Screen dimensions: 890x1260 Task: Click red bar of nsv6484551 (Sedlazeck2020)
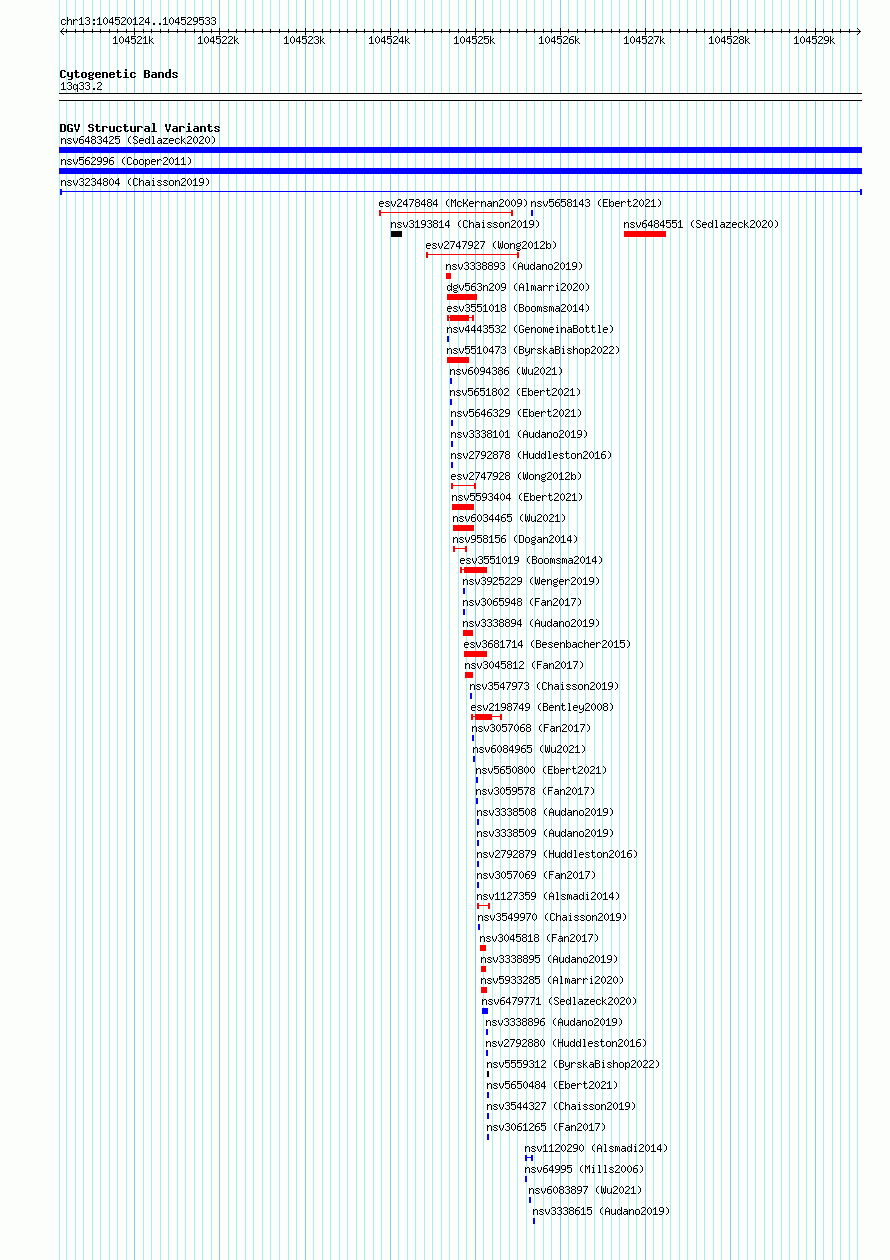[x=644, y=234]
